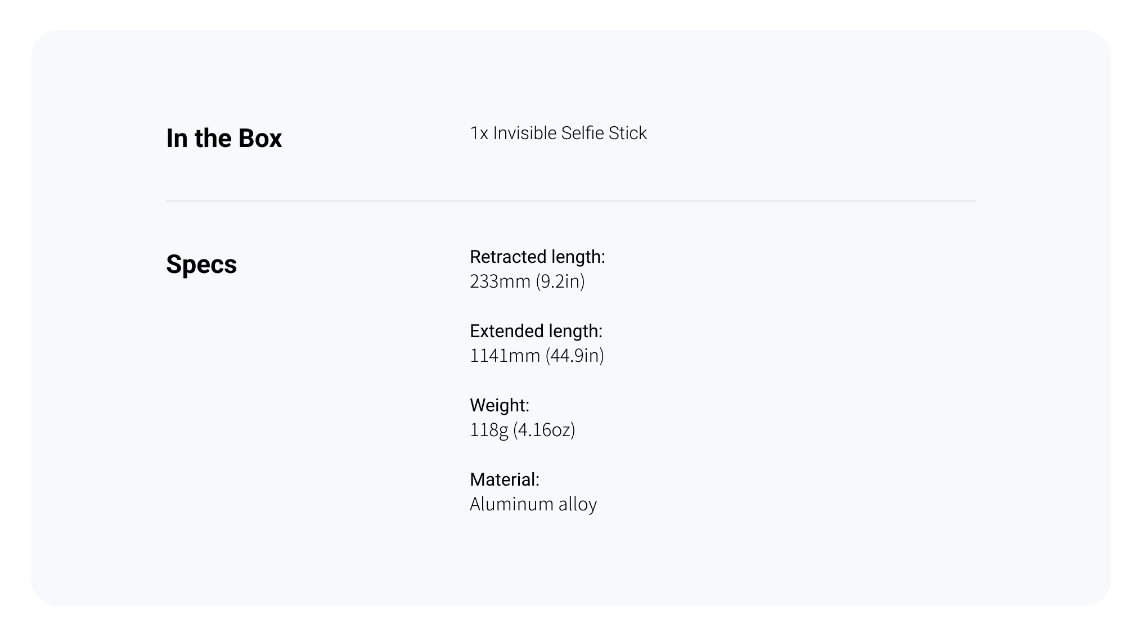
Task: Click the 'Material:' label
Action: pyautogui.click(x=504, y=480)
